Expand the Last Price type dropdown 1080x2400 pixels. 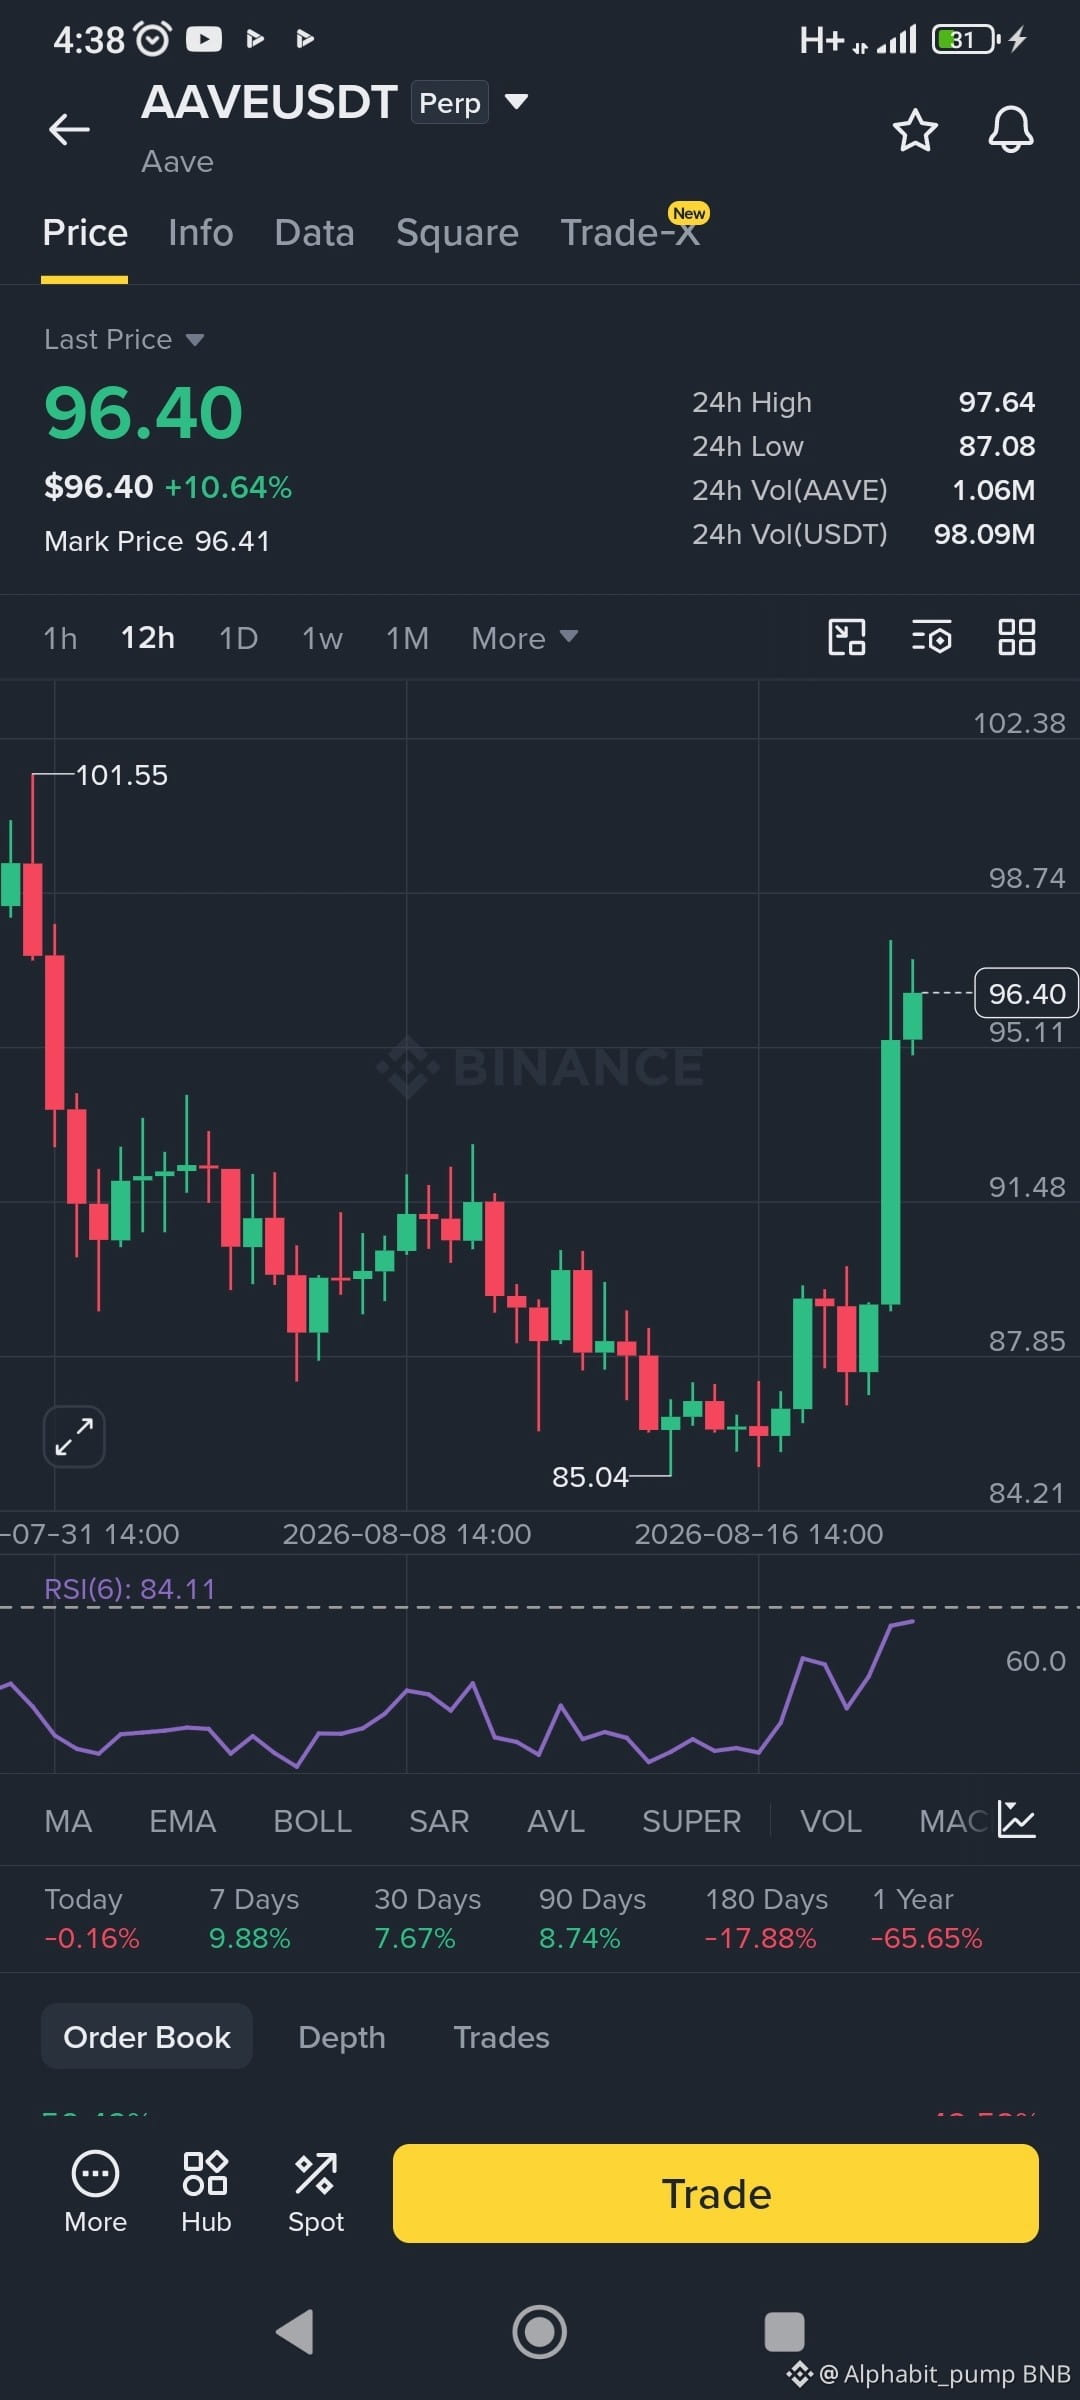[x=195, y=340]
